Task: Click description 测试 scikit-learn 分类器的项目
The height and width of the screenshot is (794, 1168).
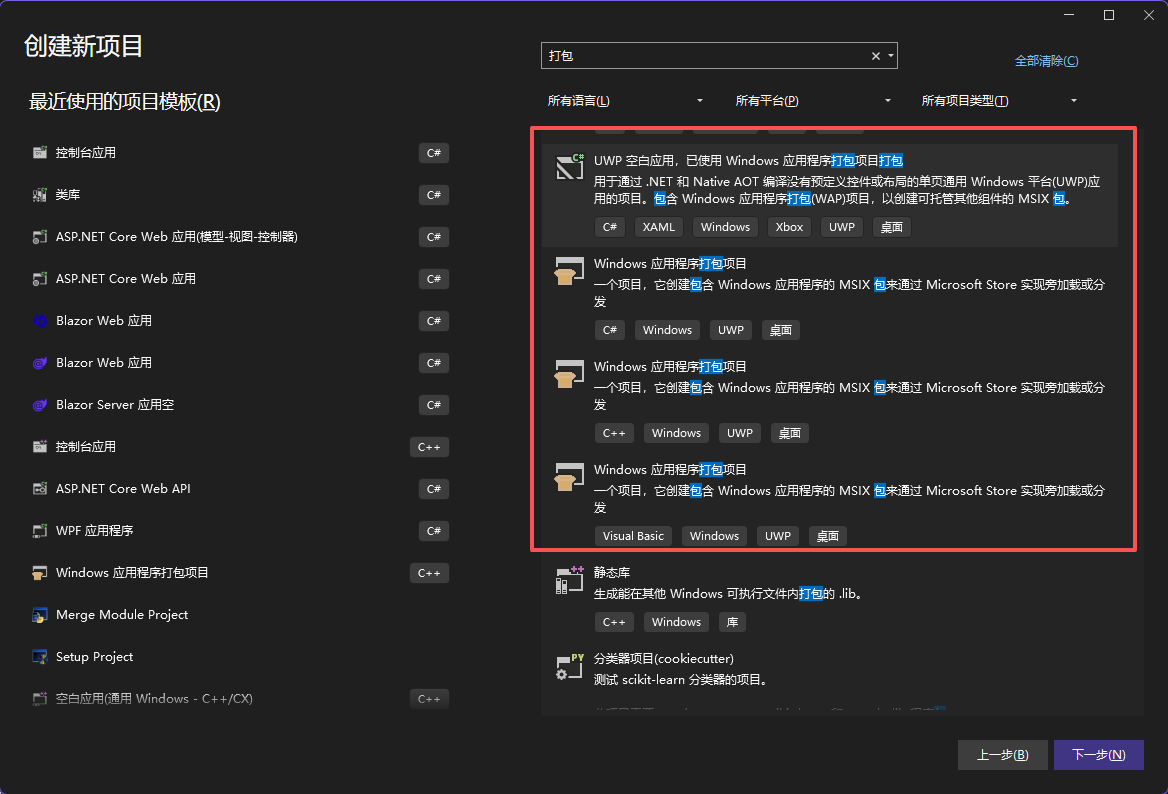Action: (681, 679)
